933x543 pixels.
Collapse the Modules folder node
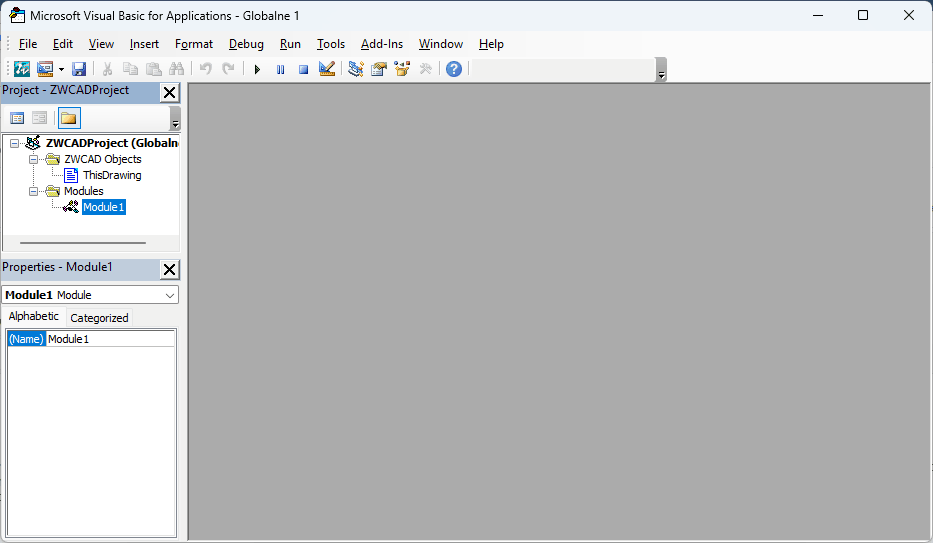coord(33,192)
